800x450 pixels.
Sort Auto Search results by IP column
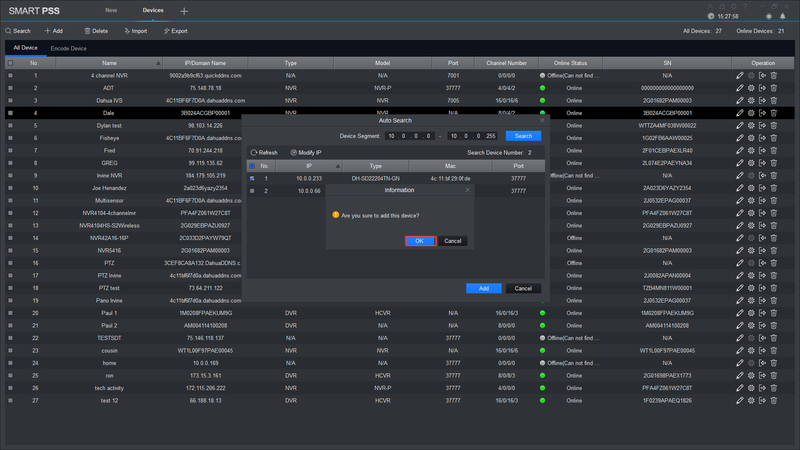308,165
